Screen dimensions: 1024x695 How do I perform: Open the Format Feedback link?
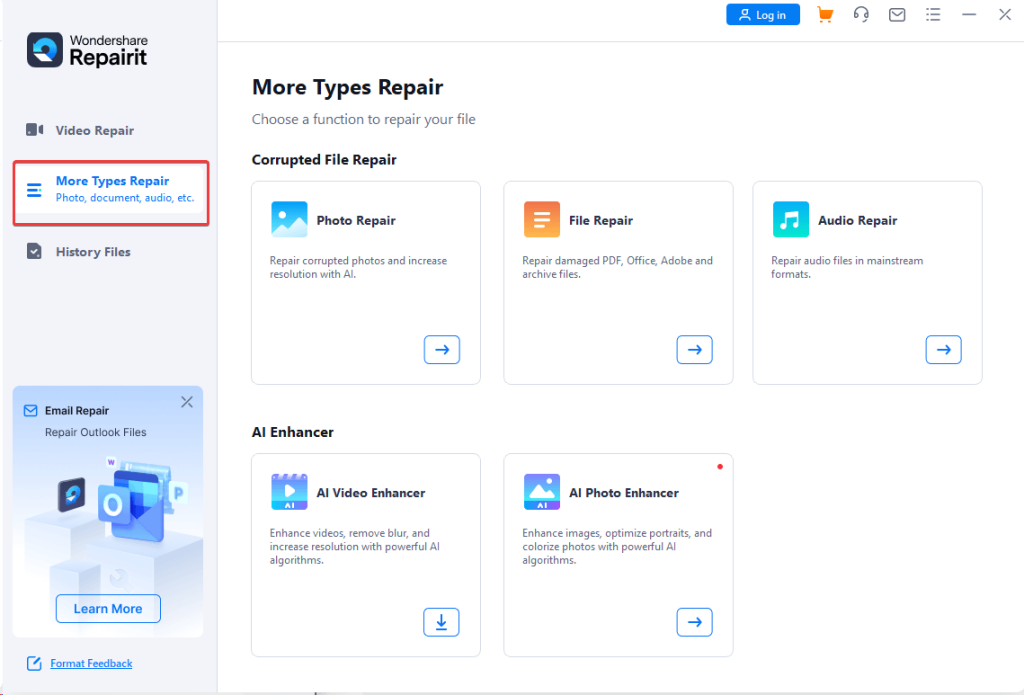91,663
